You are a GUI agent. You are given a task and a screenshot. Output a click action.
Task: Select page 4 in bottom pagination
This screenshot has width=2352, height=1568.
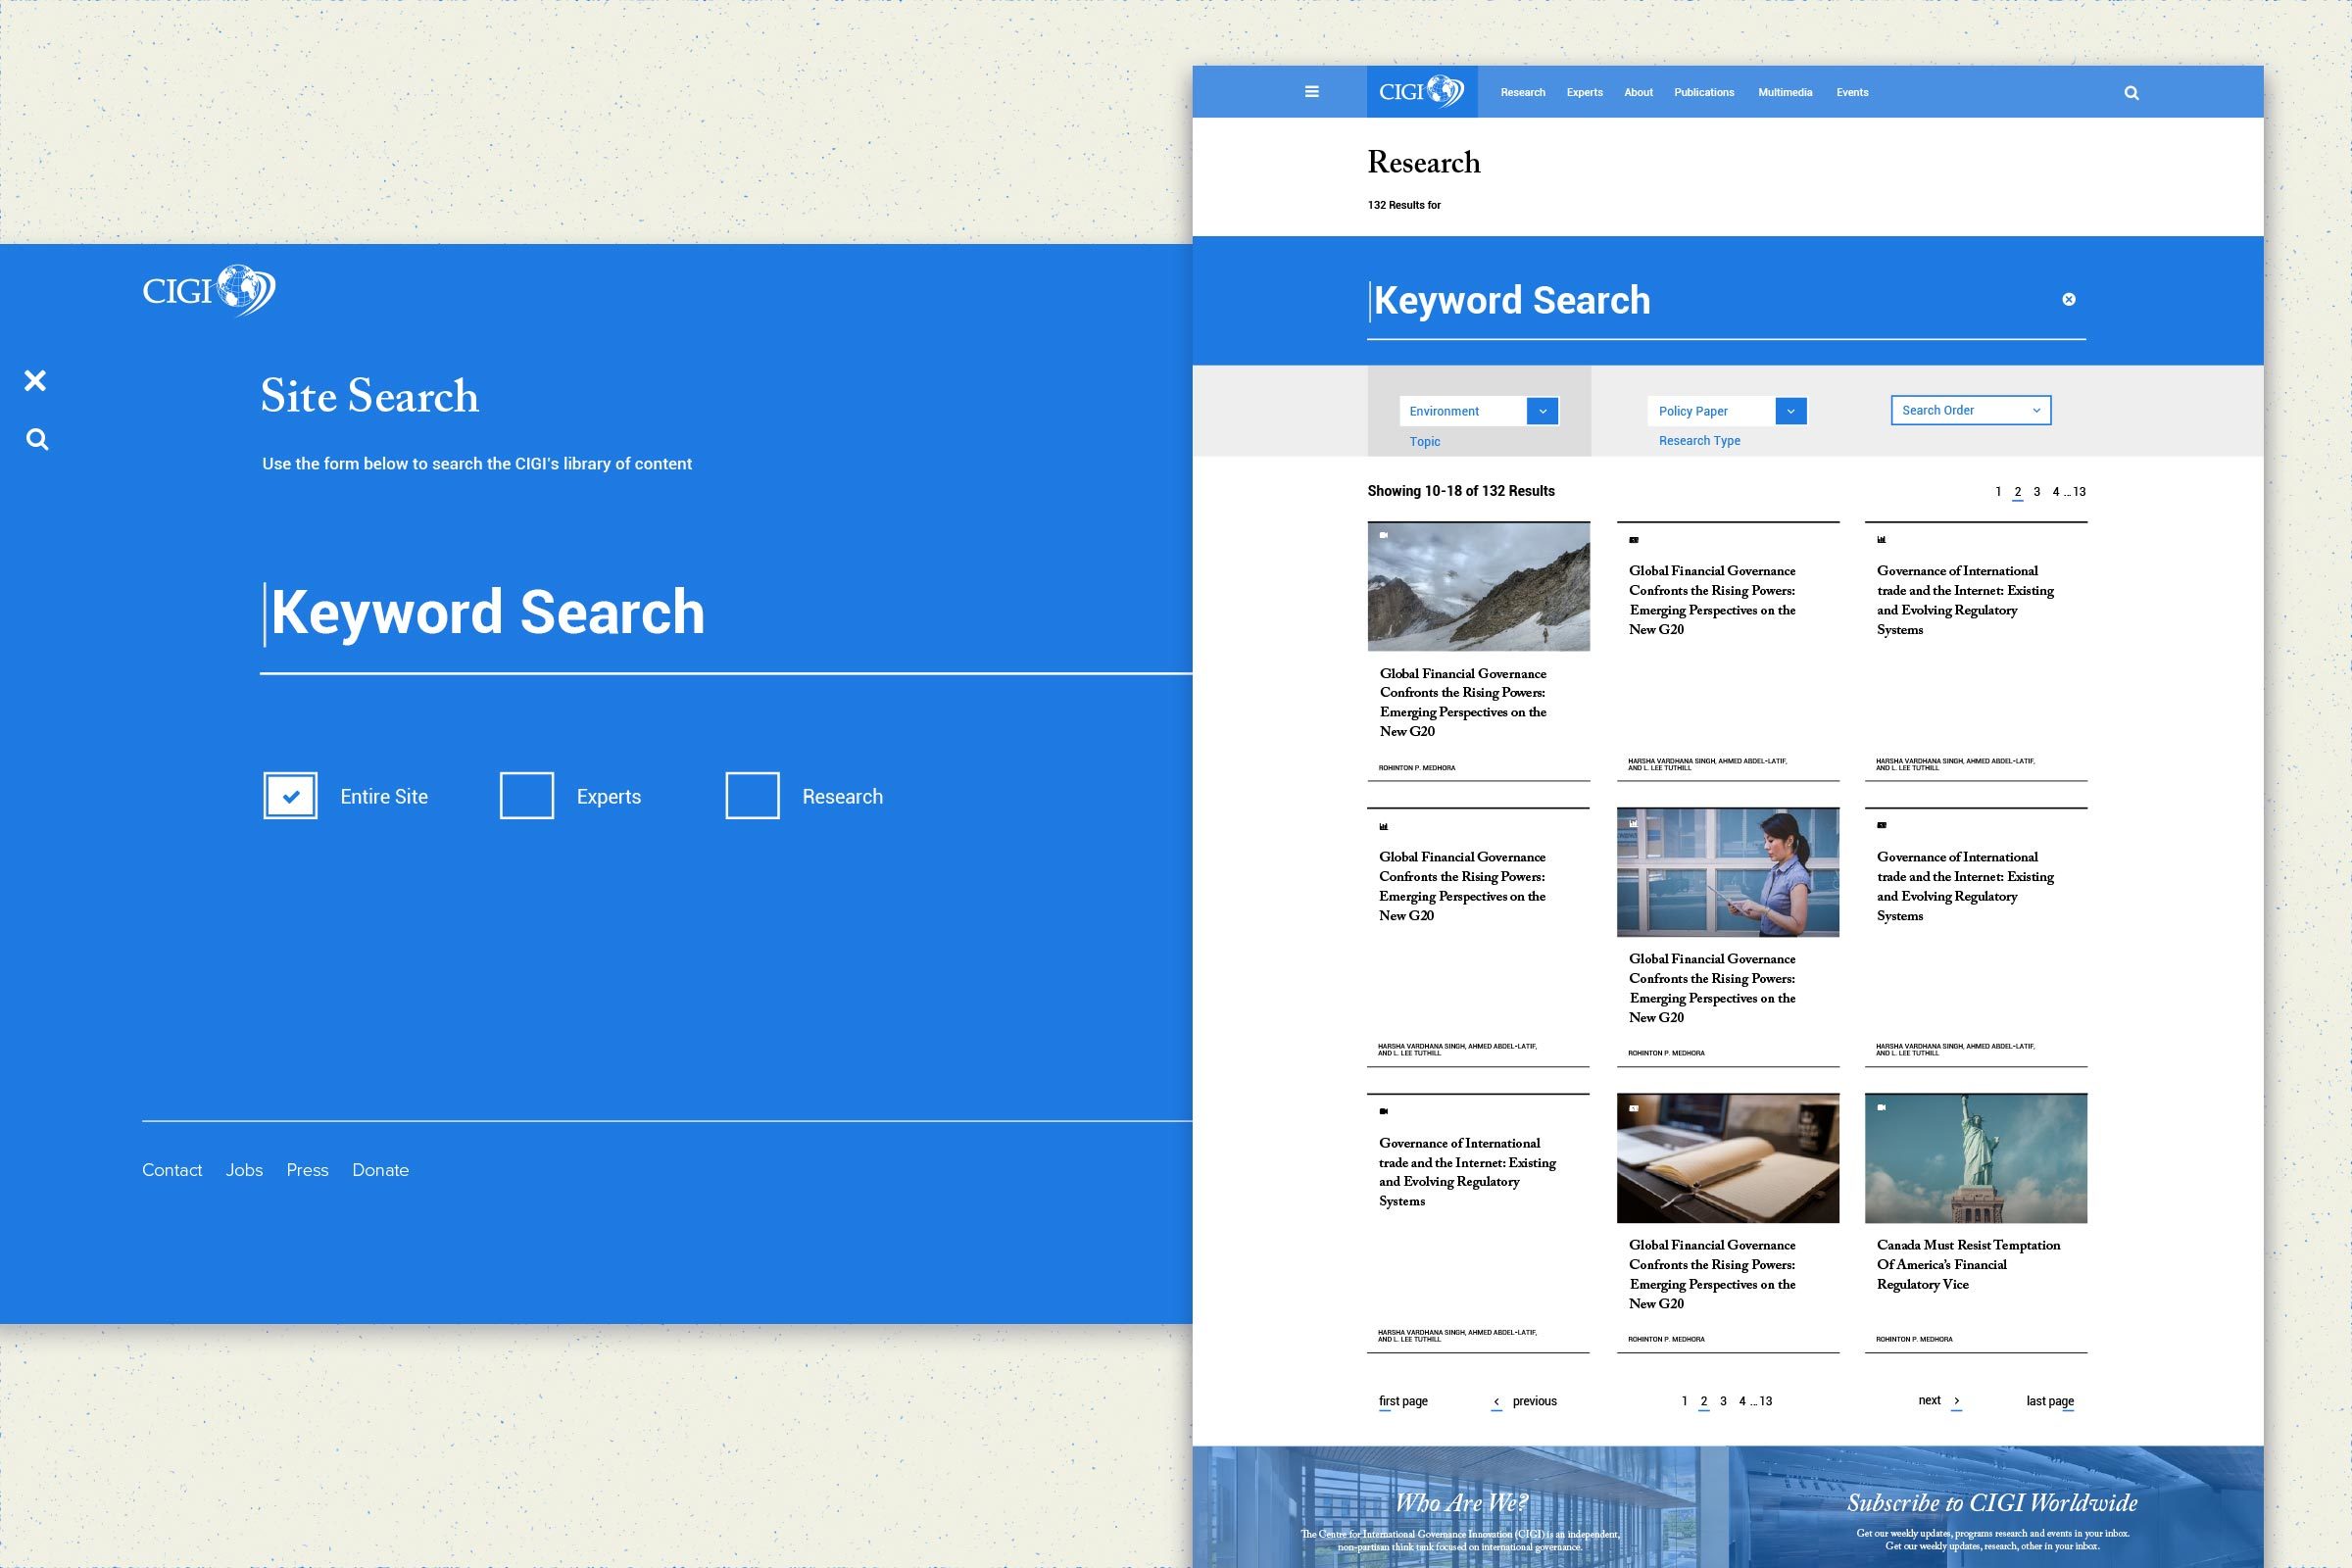tap(1742, 1401)
